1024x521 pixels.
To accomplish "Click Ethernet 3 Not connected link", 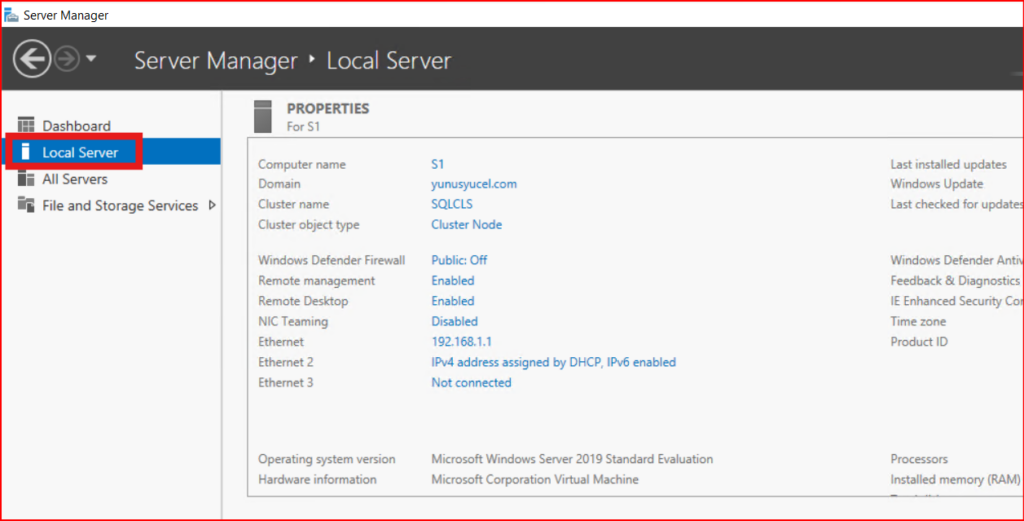I will (471, 383).
